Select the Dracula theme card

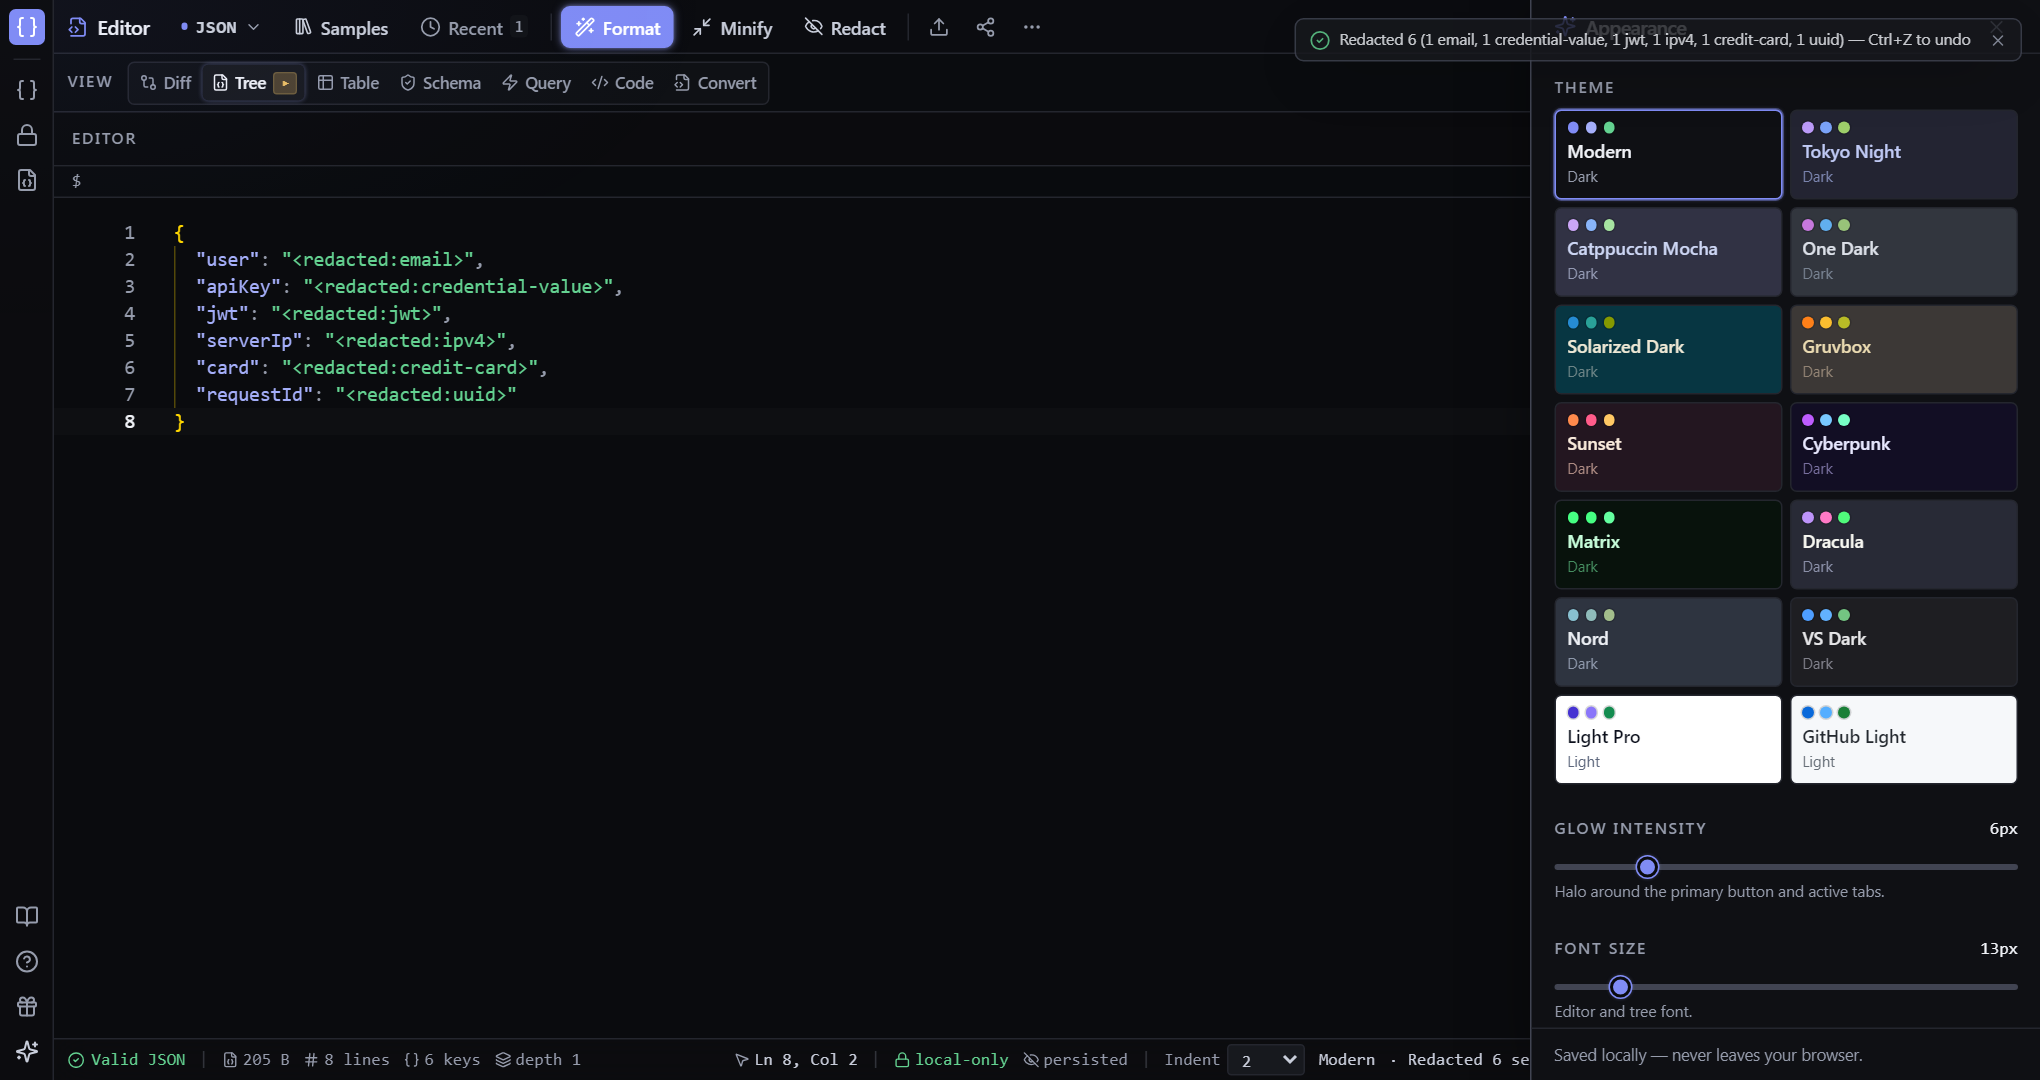pos(1903,544)
